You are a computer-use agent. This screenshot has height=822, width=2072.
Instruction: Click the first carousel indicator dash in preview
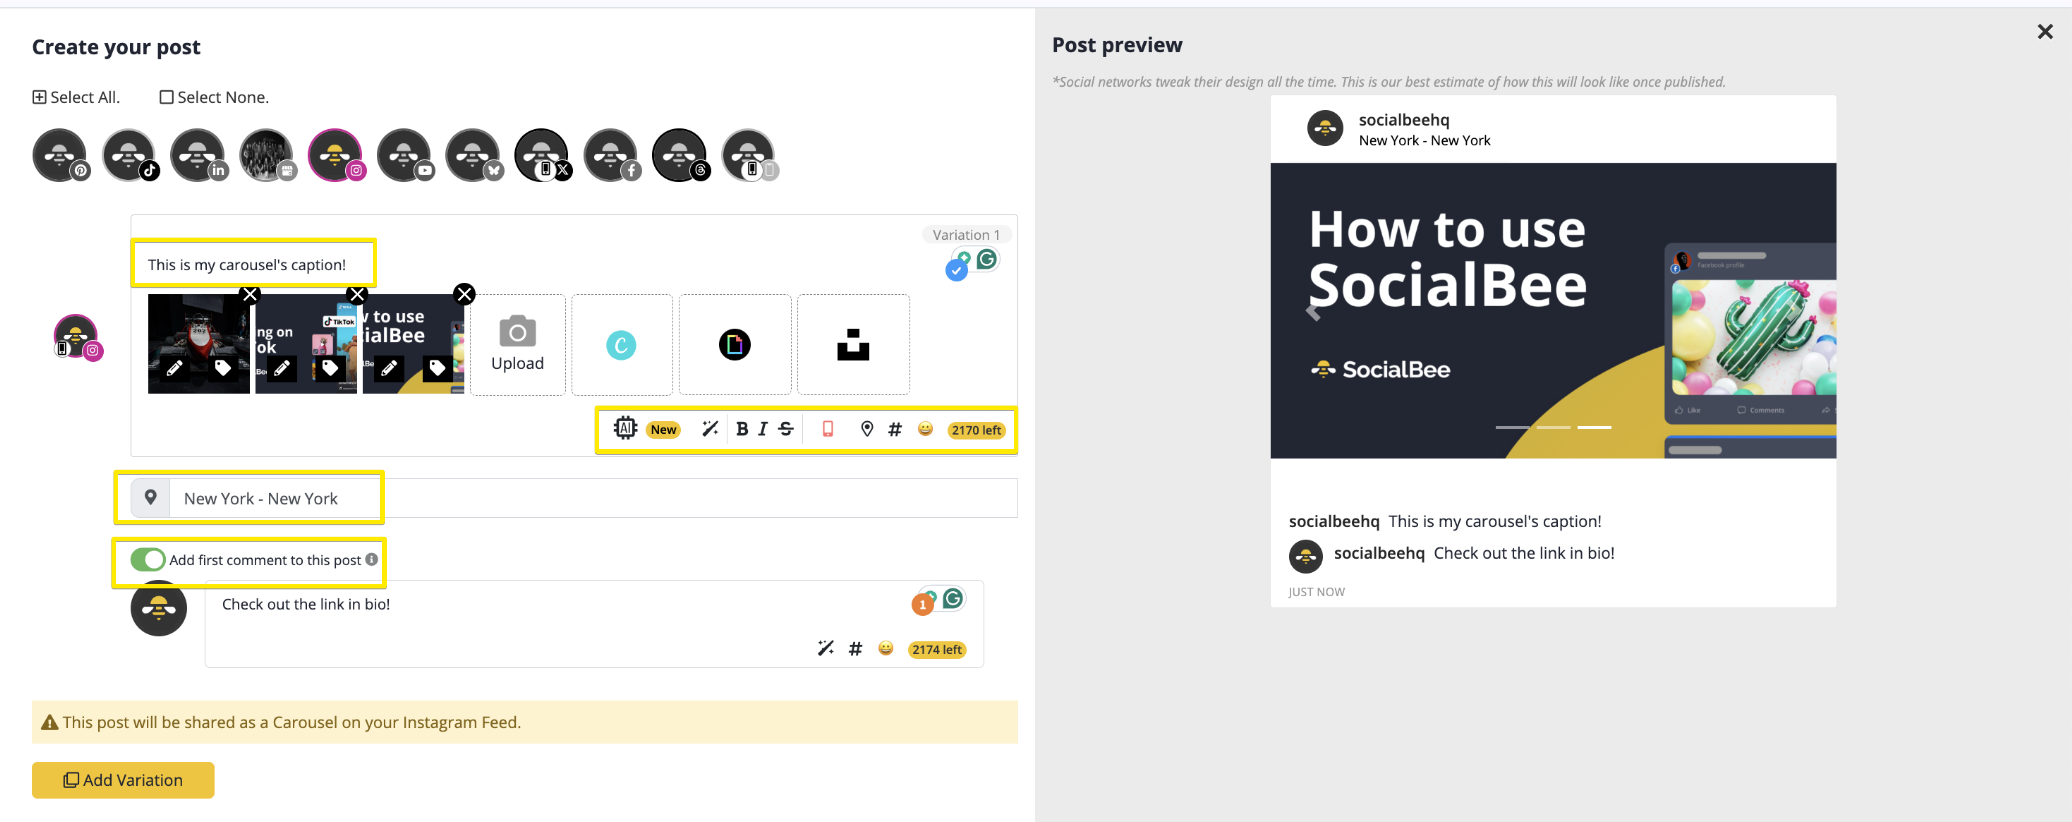(1512, 427)
